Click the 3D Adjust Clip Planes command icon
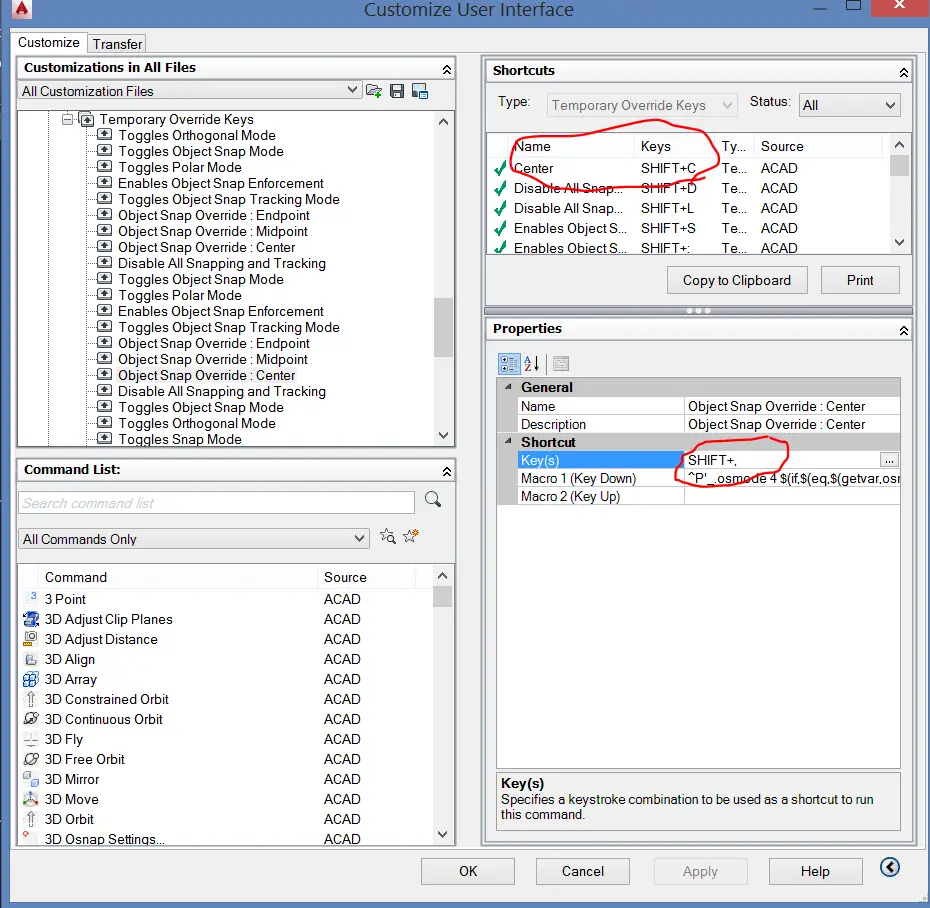 pos(31,619)
